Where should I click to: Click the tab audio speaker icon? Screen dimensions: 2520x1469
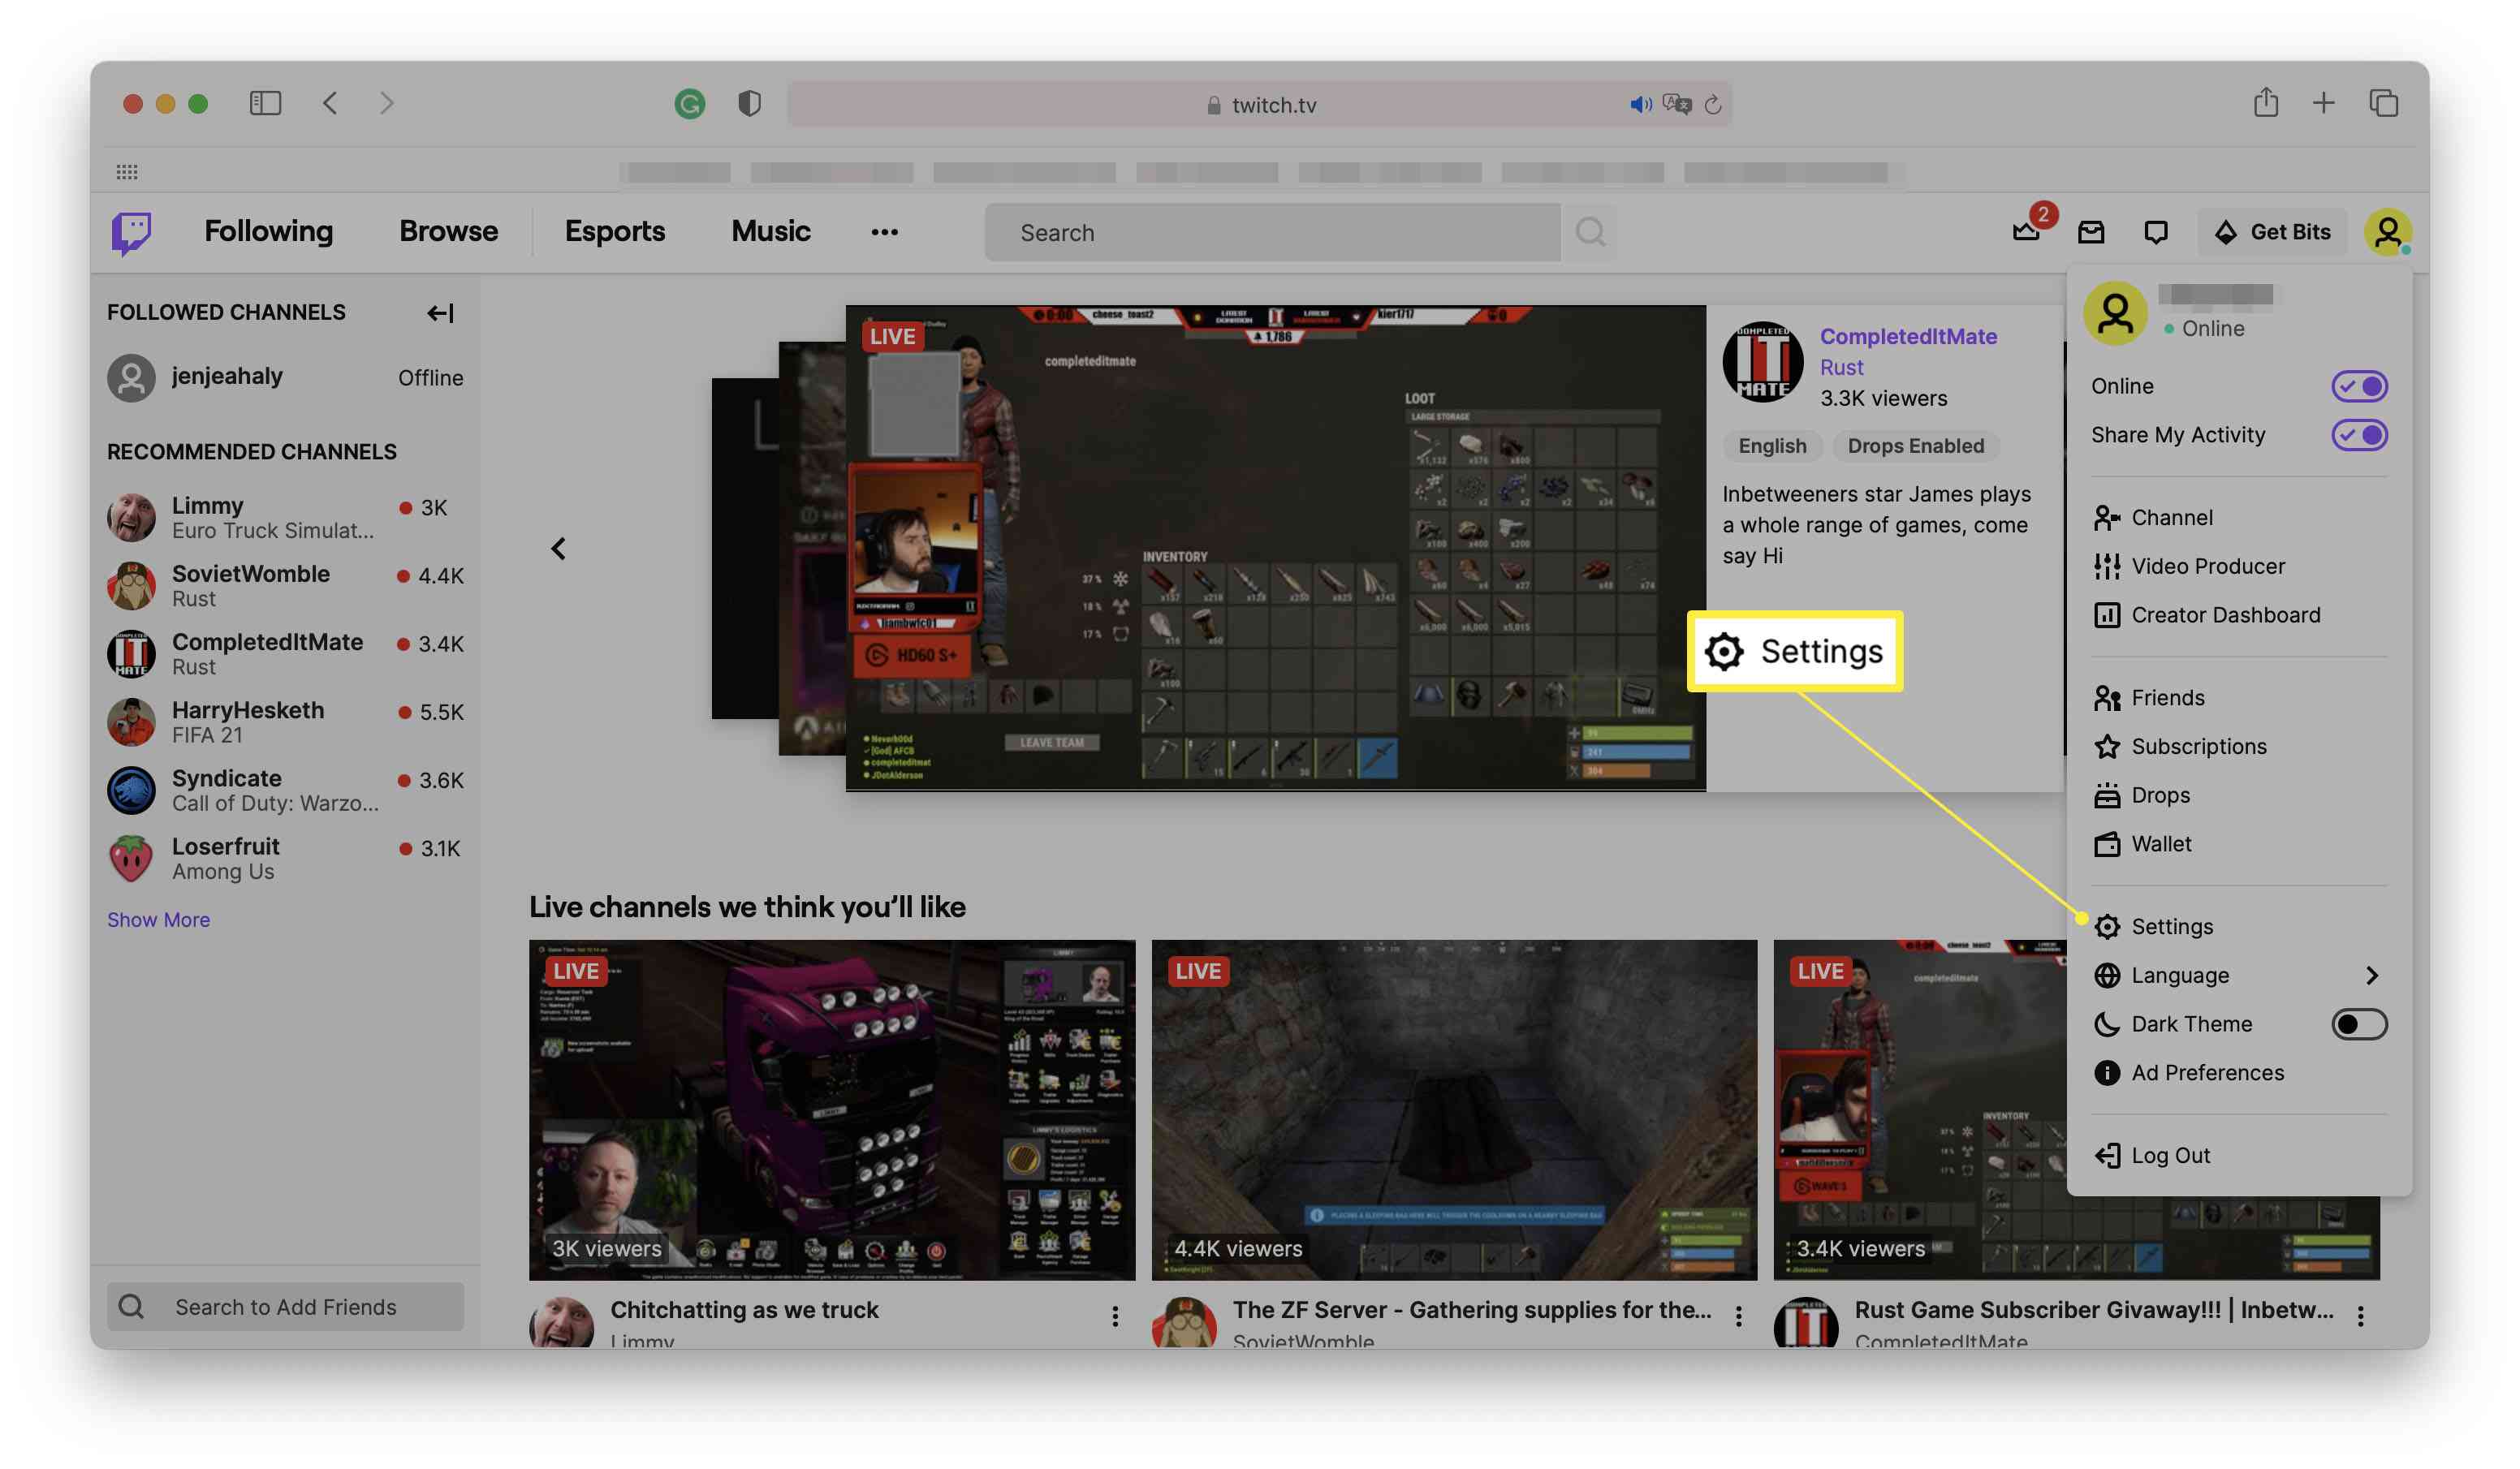[x=1640, y=104]
